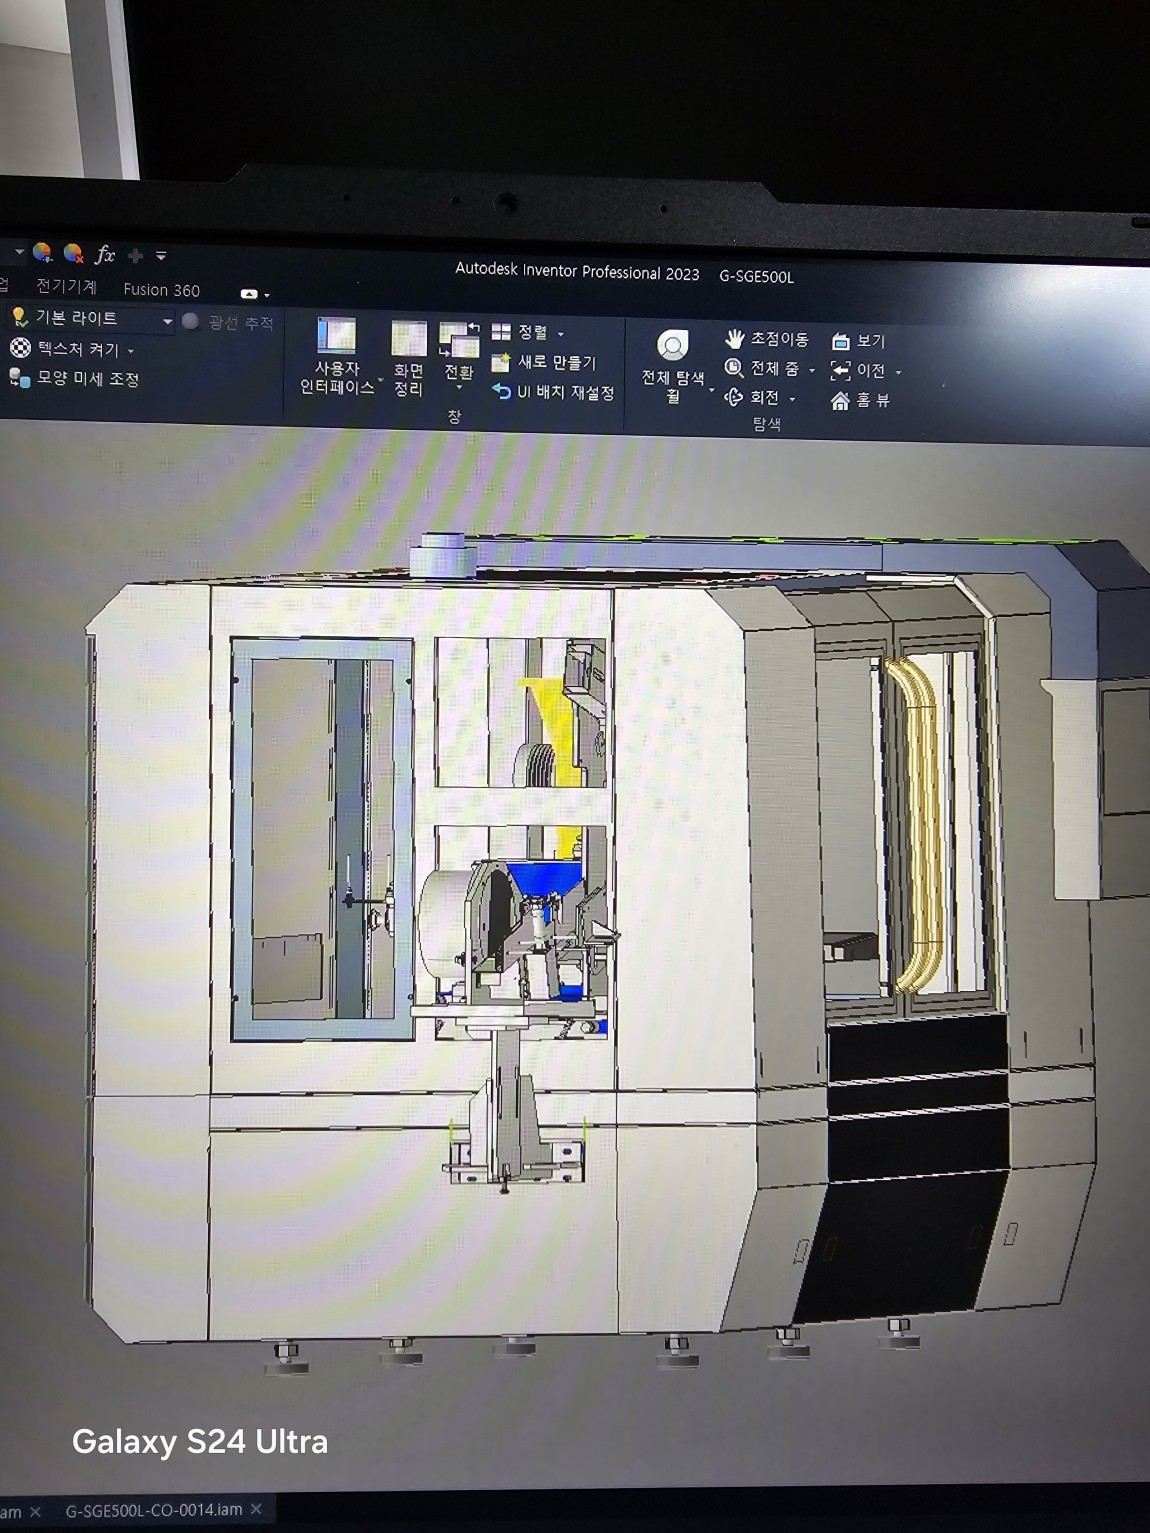The image size is (1150, 1533).
Task: Click UI 배치 재설정 reset button
Action: click(x=553, y=393)
